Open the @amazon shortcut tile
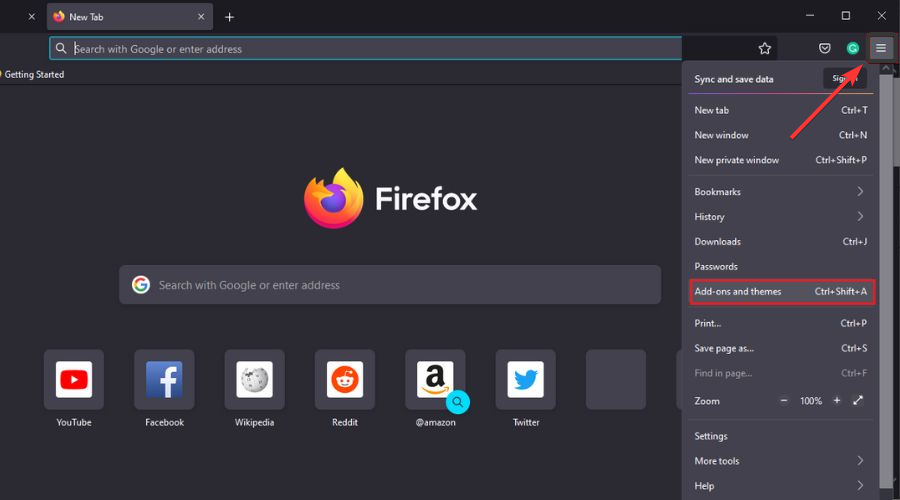 pyautogui.click(x=435, y=379)
